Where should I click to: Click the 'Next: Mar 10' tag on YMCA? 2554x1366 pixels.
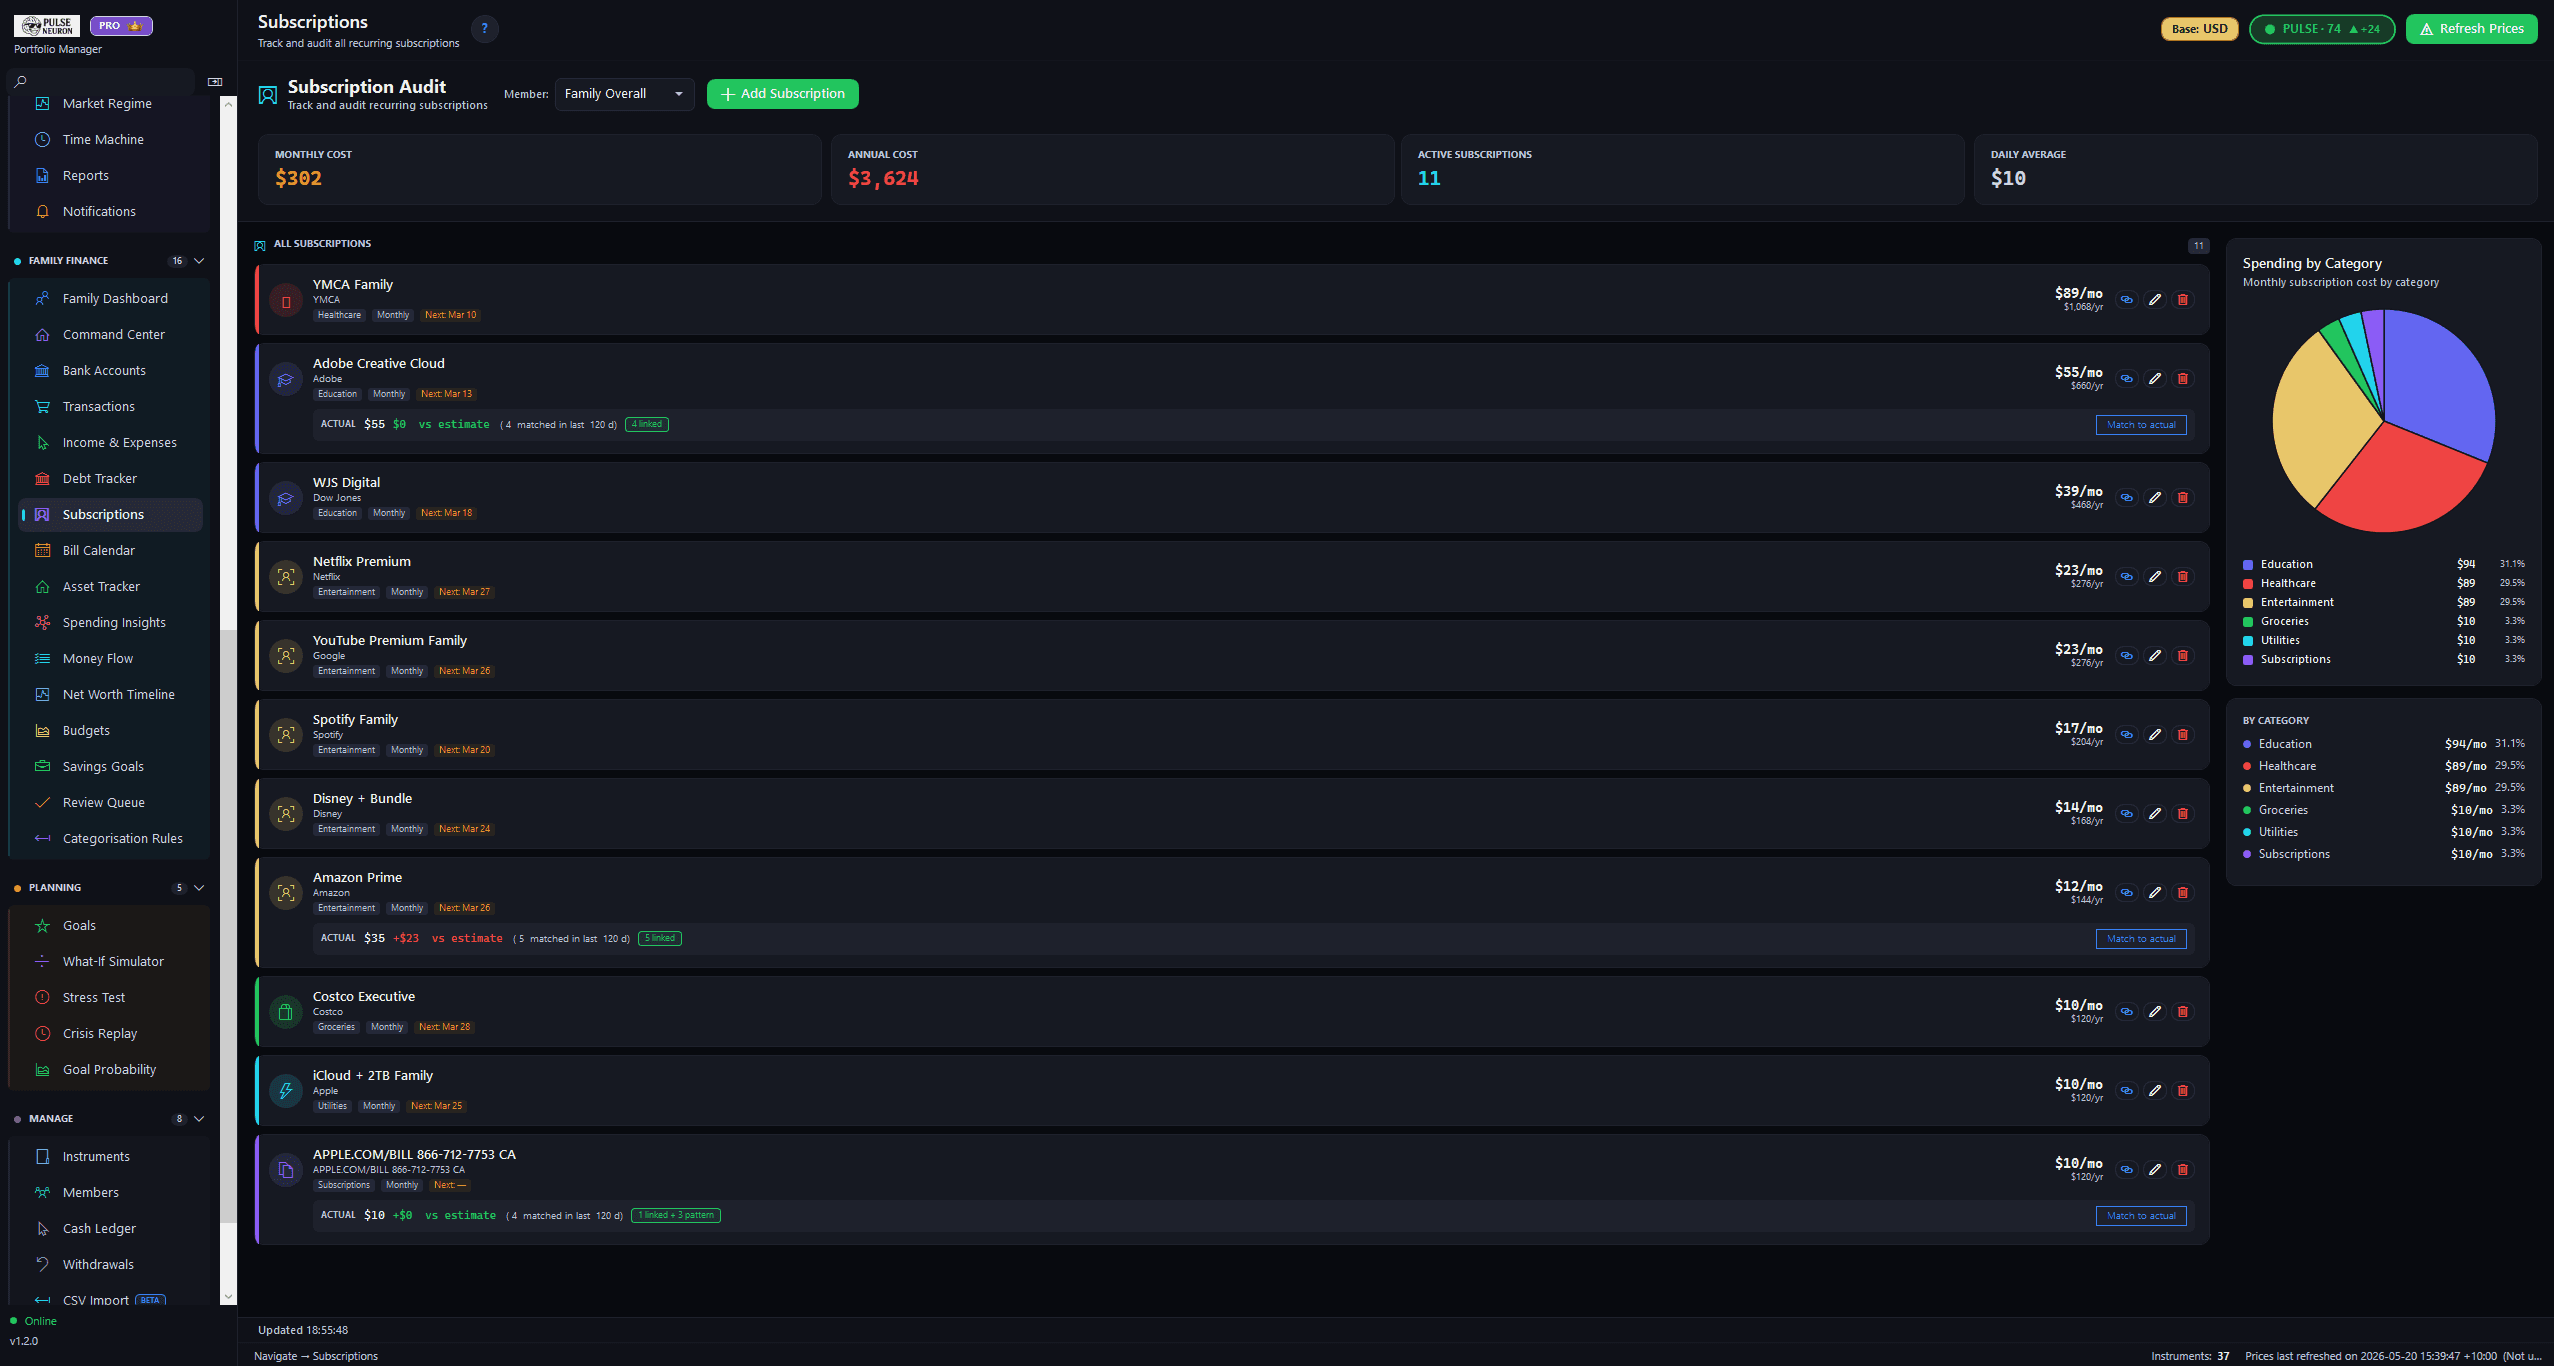point(450,315)
